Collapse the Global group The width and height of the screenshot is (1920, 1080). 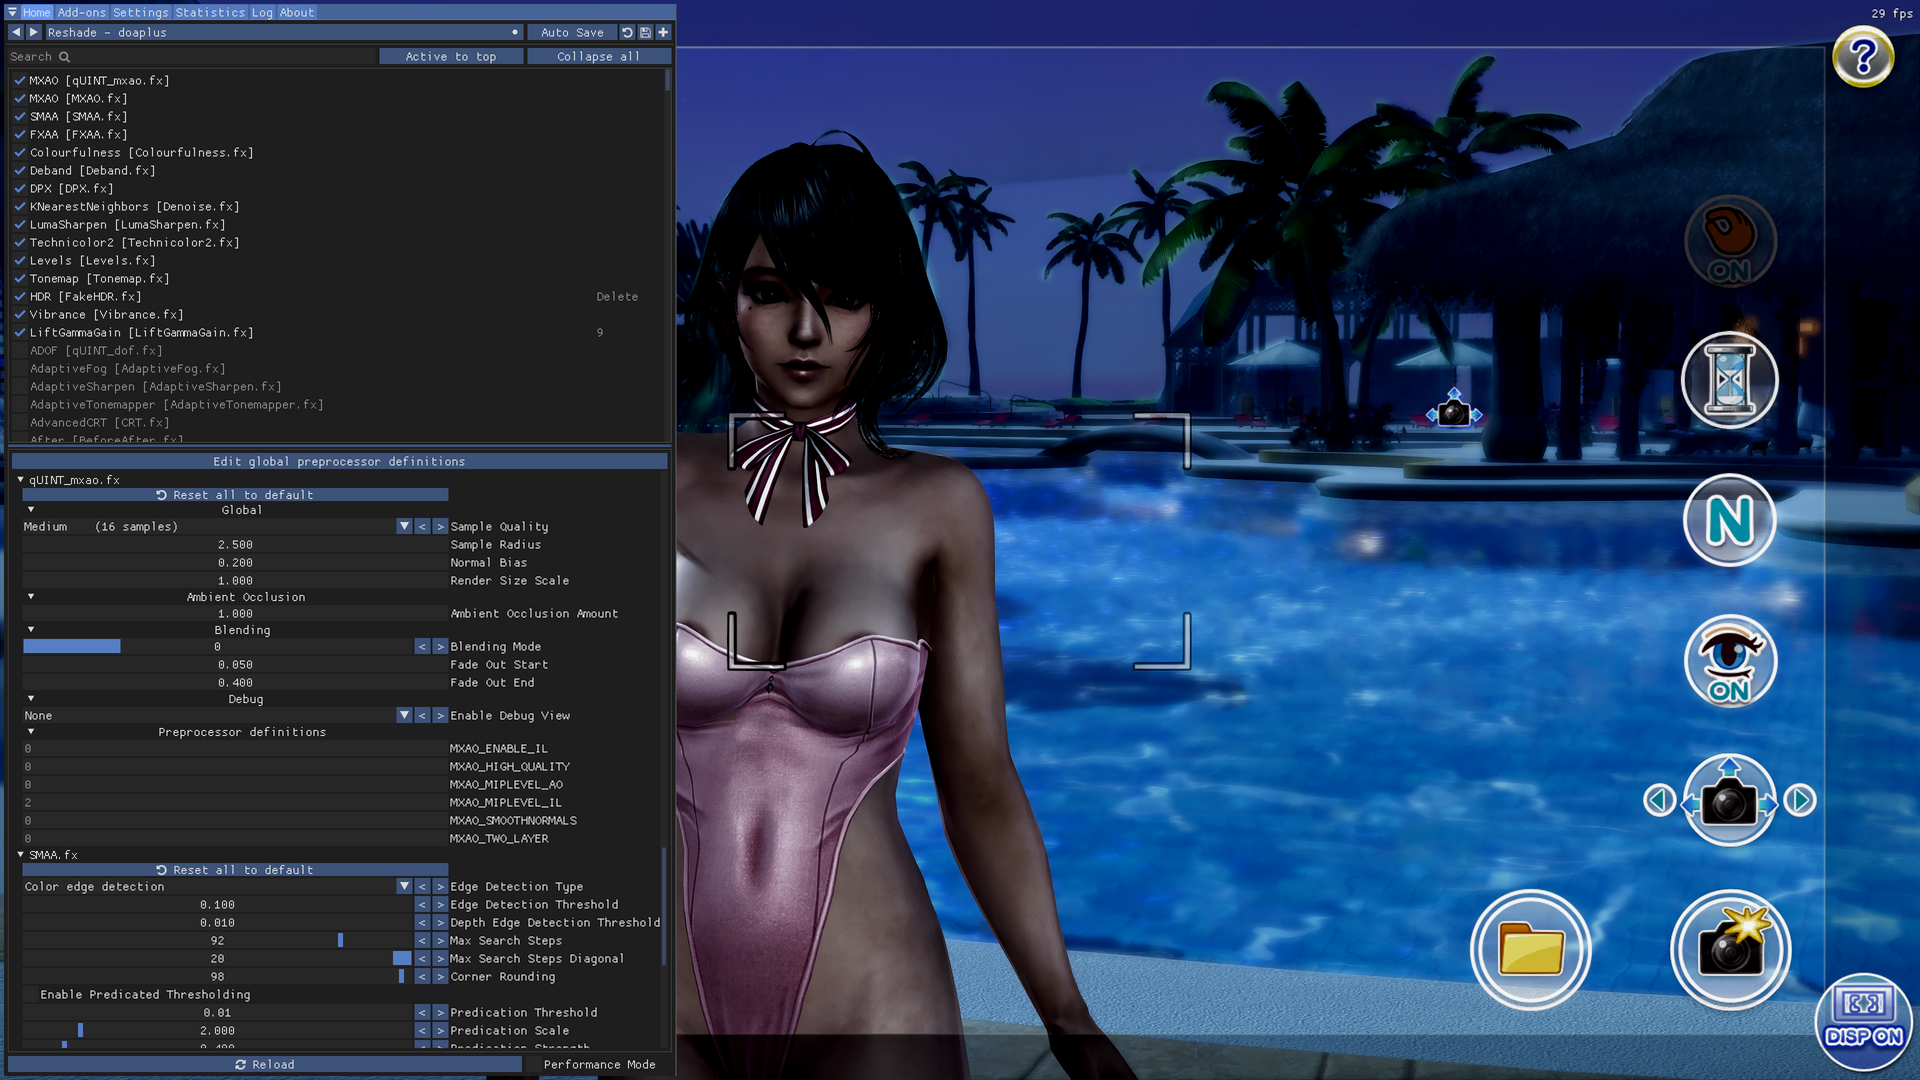[x=31, y=510]
